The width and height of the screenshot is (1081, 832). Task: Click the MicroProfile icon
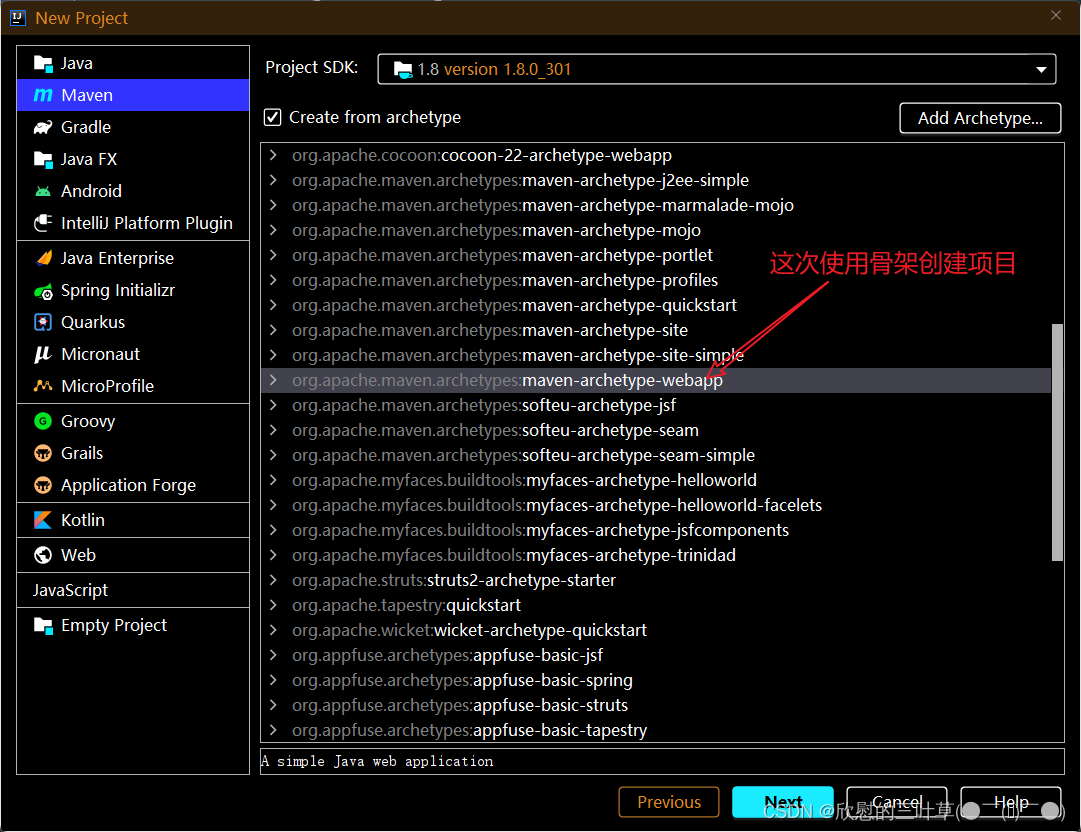pyautogui.click(x=43, y=386)
